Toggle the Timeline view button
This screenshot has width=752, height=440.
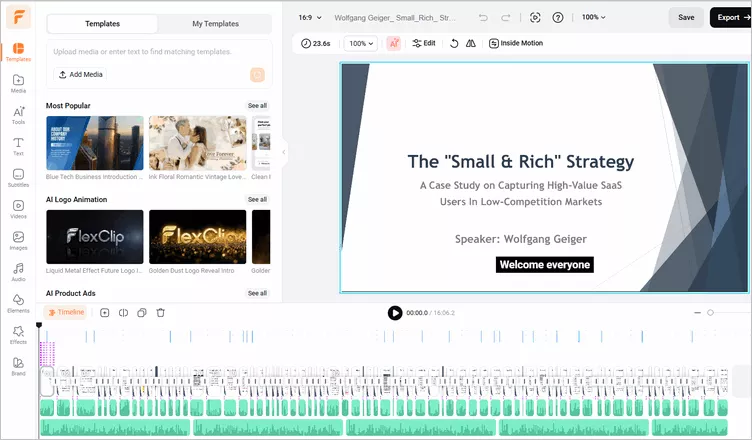(66, 312)
